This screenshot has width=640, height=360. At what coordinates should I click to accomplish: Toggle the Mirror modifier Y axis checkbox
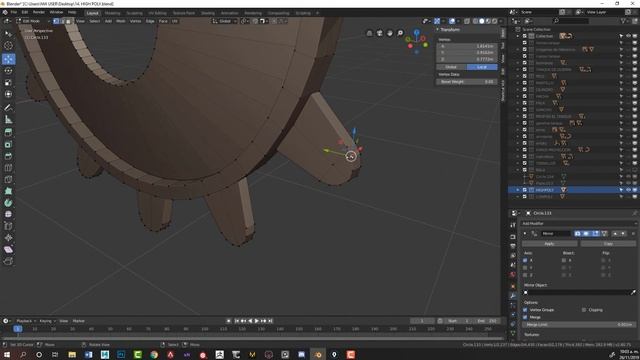(x=525, y=267)
